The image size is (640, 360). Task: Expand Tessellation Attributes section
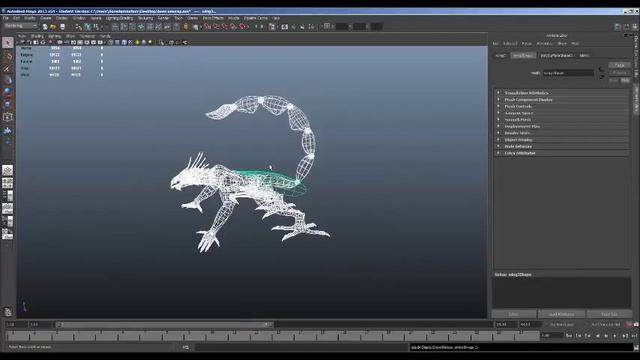click(561, 93)
